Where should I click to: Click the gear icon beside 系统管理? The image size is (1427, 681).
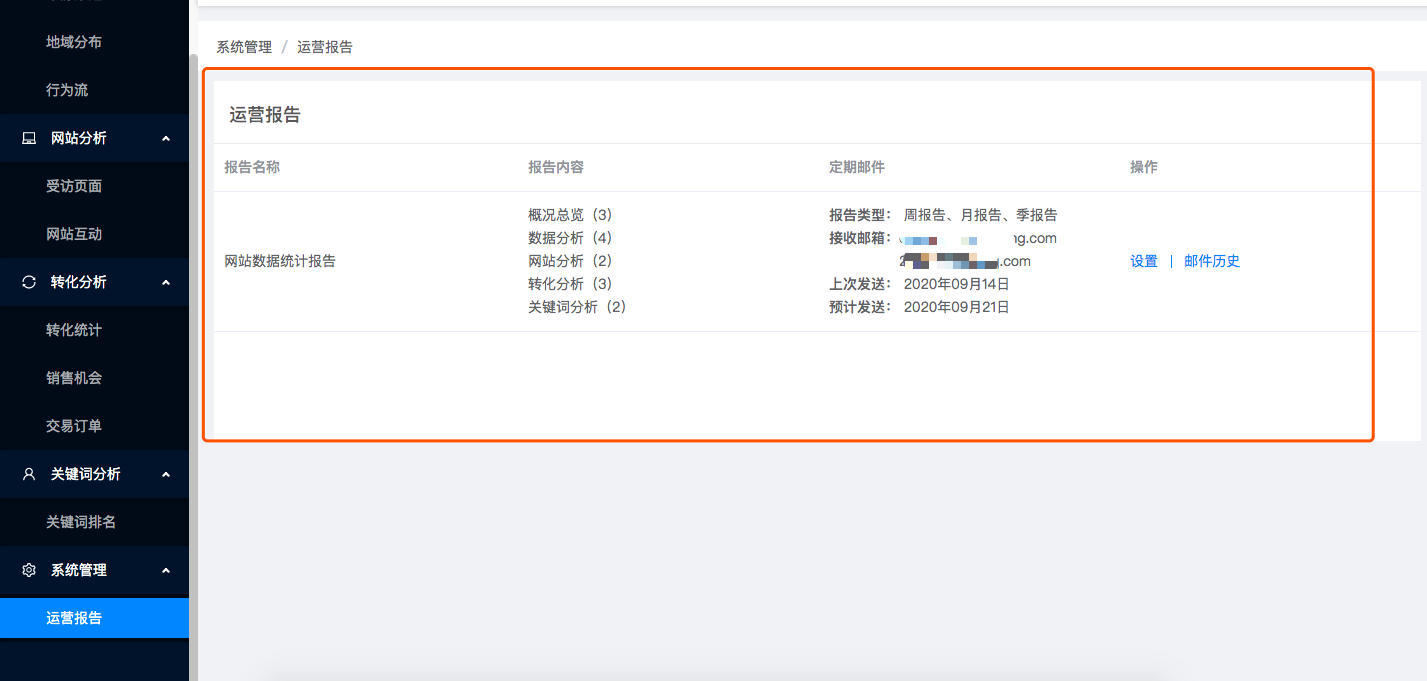click(29, 570)
